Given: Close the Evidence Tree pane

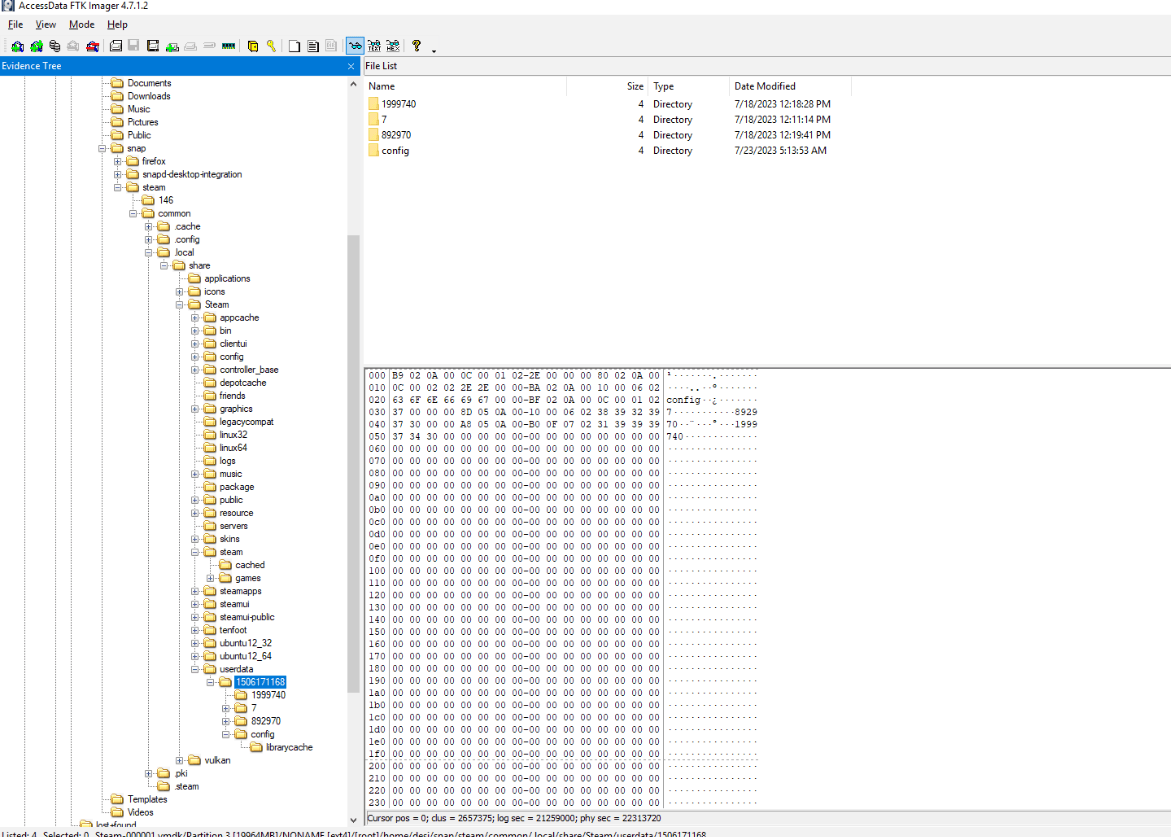Looking at the screenshot, I should [351, 66].
